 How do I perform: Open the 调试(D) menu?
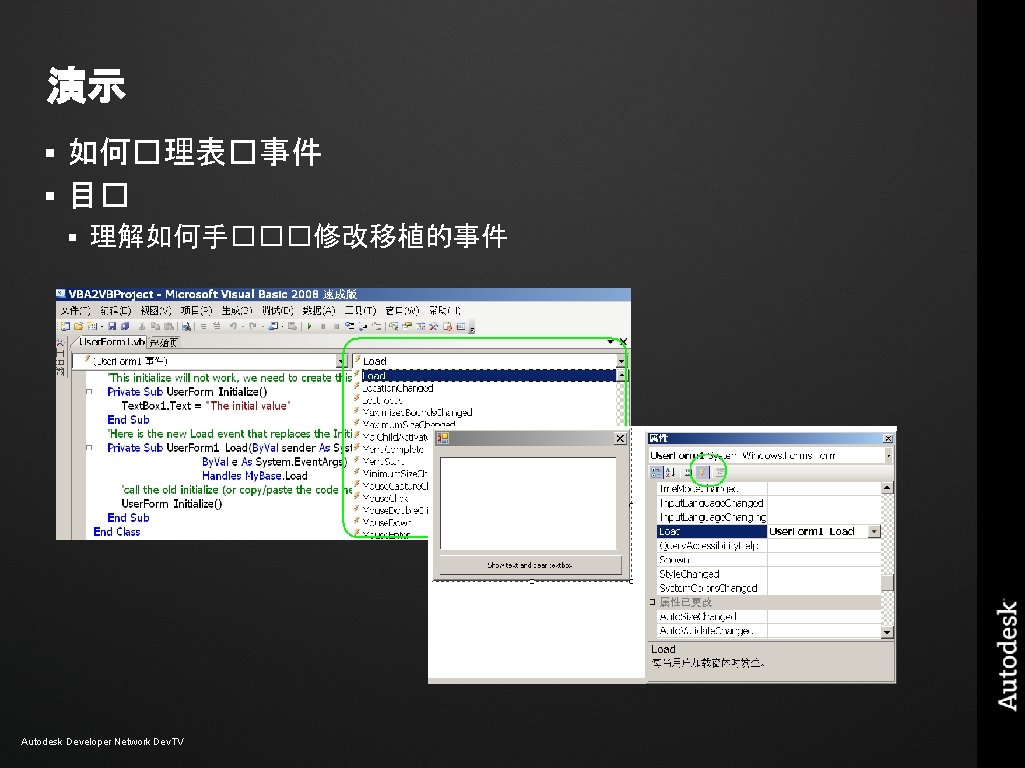tap(277, 310)
